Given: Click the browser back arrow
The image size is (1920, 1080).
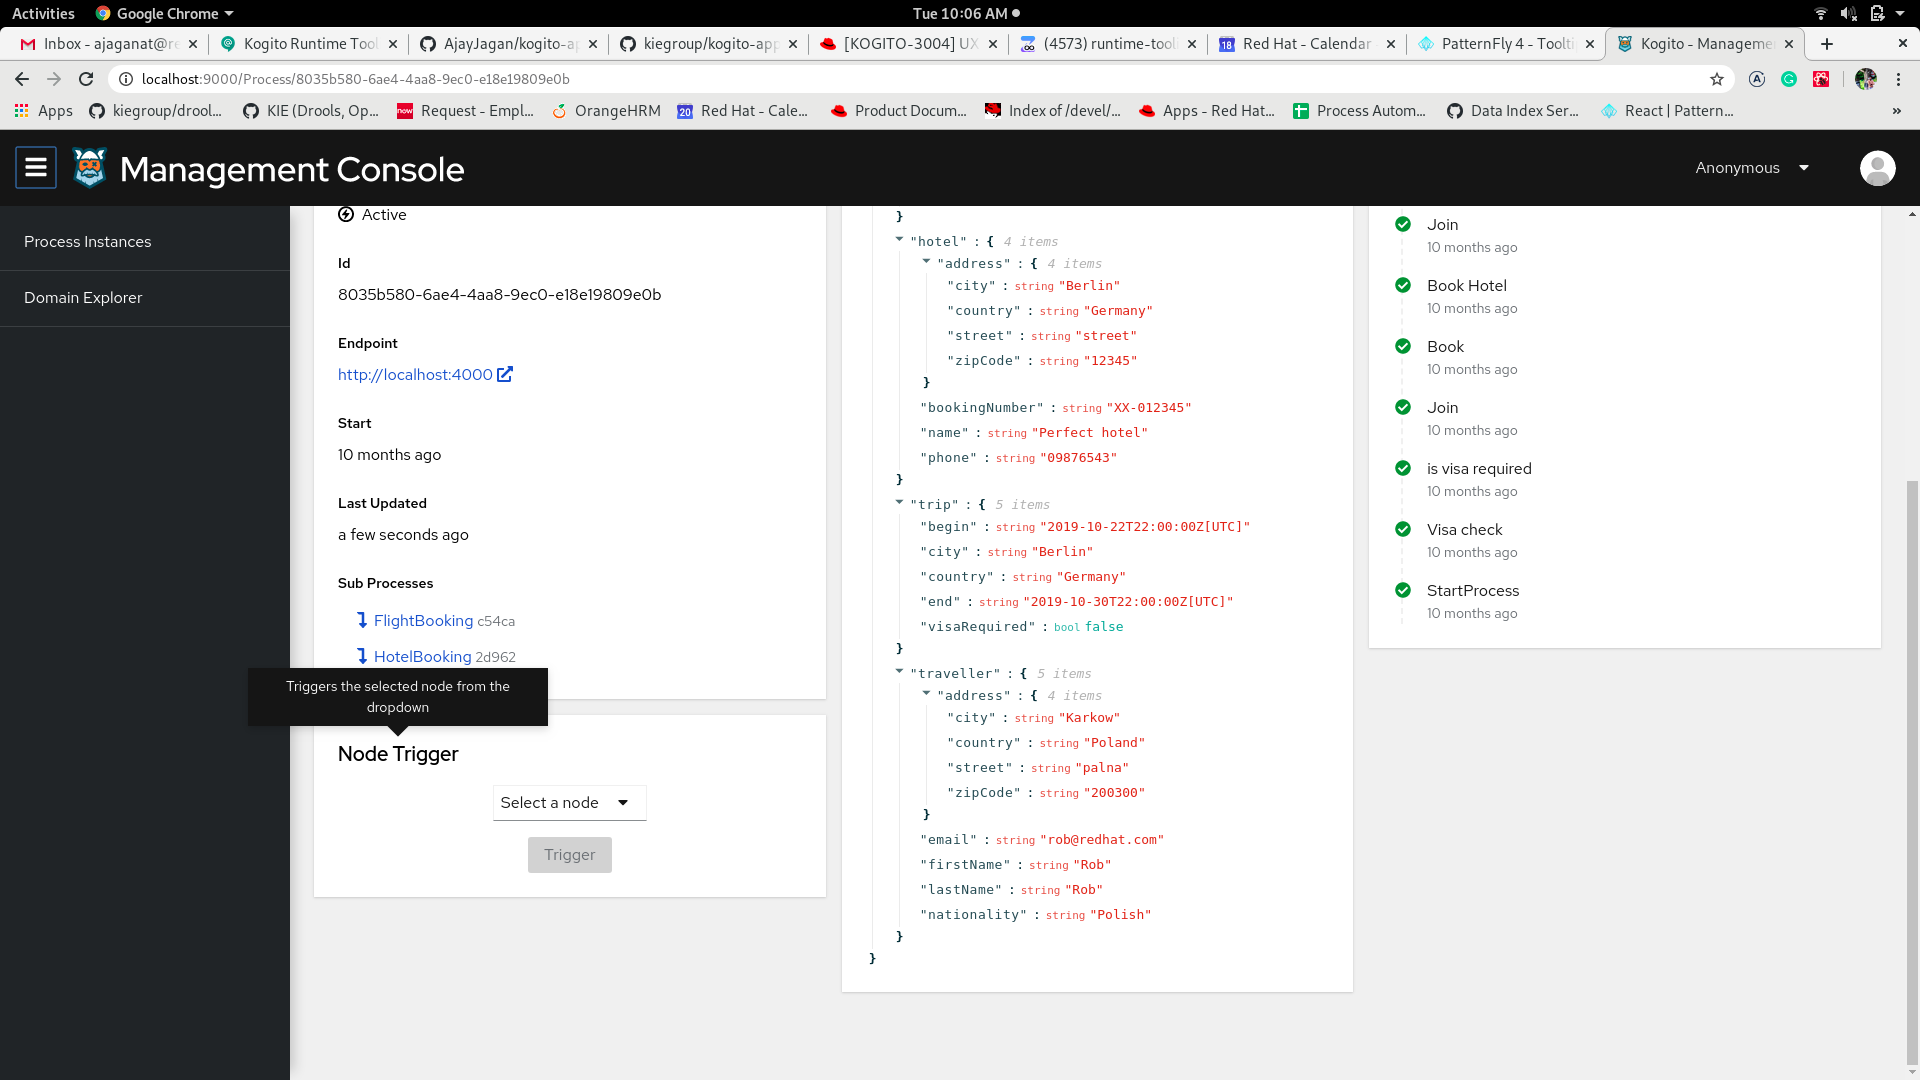Looking at the screenshot, I should (22, 79).
